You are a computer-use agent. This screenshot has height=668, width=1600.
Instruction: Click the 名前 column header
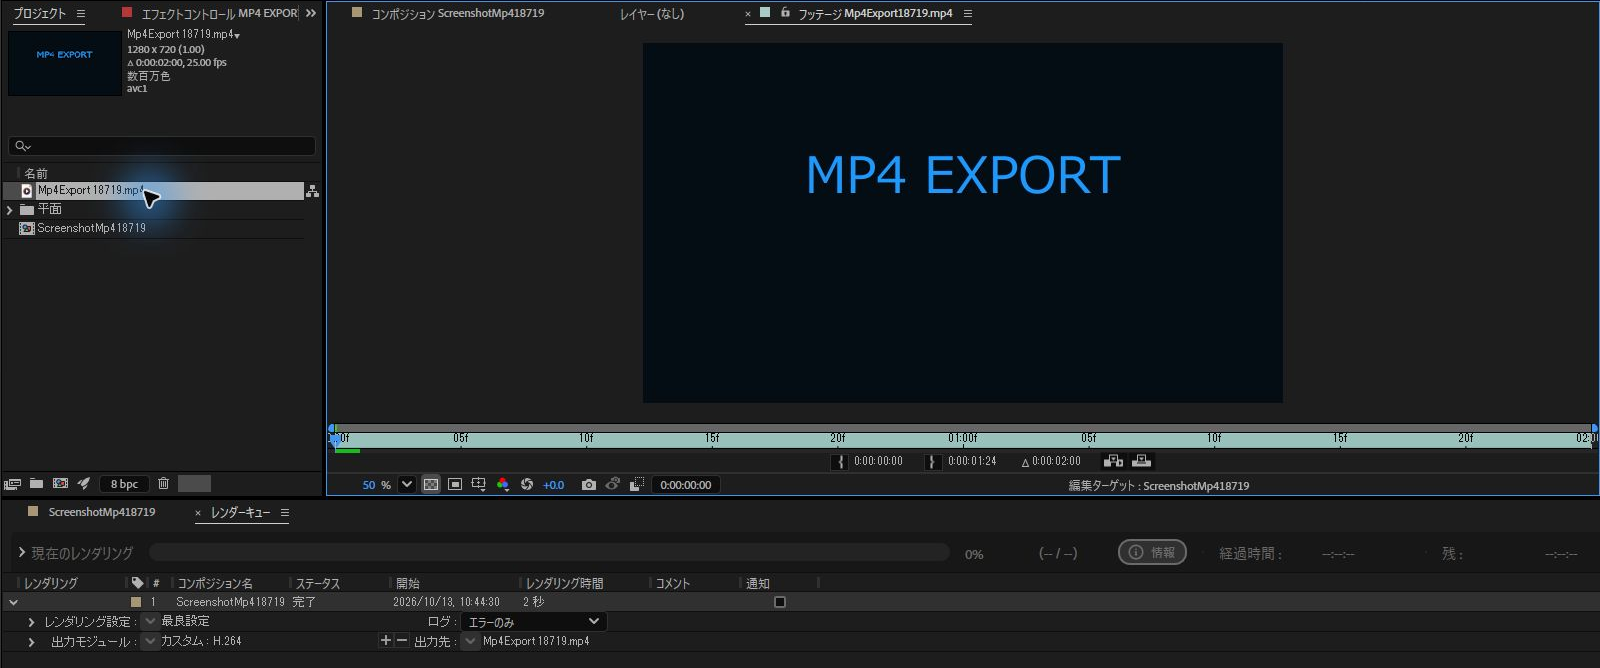click(x=36, y=173)
